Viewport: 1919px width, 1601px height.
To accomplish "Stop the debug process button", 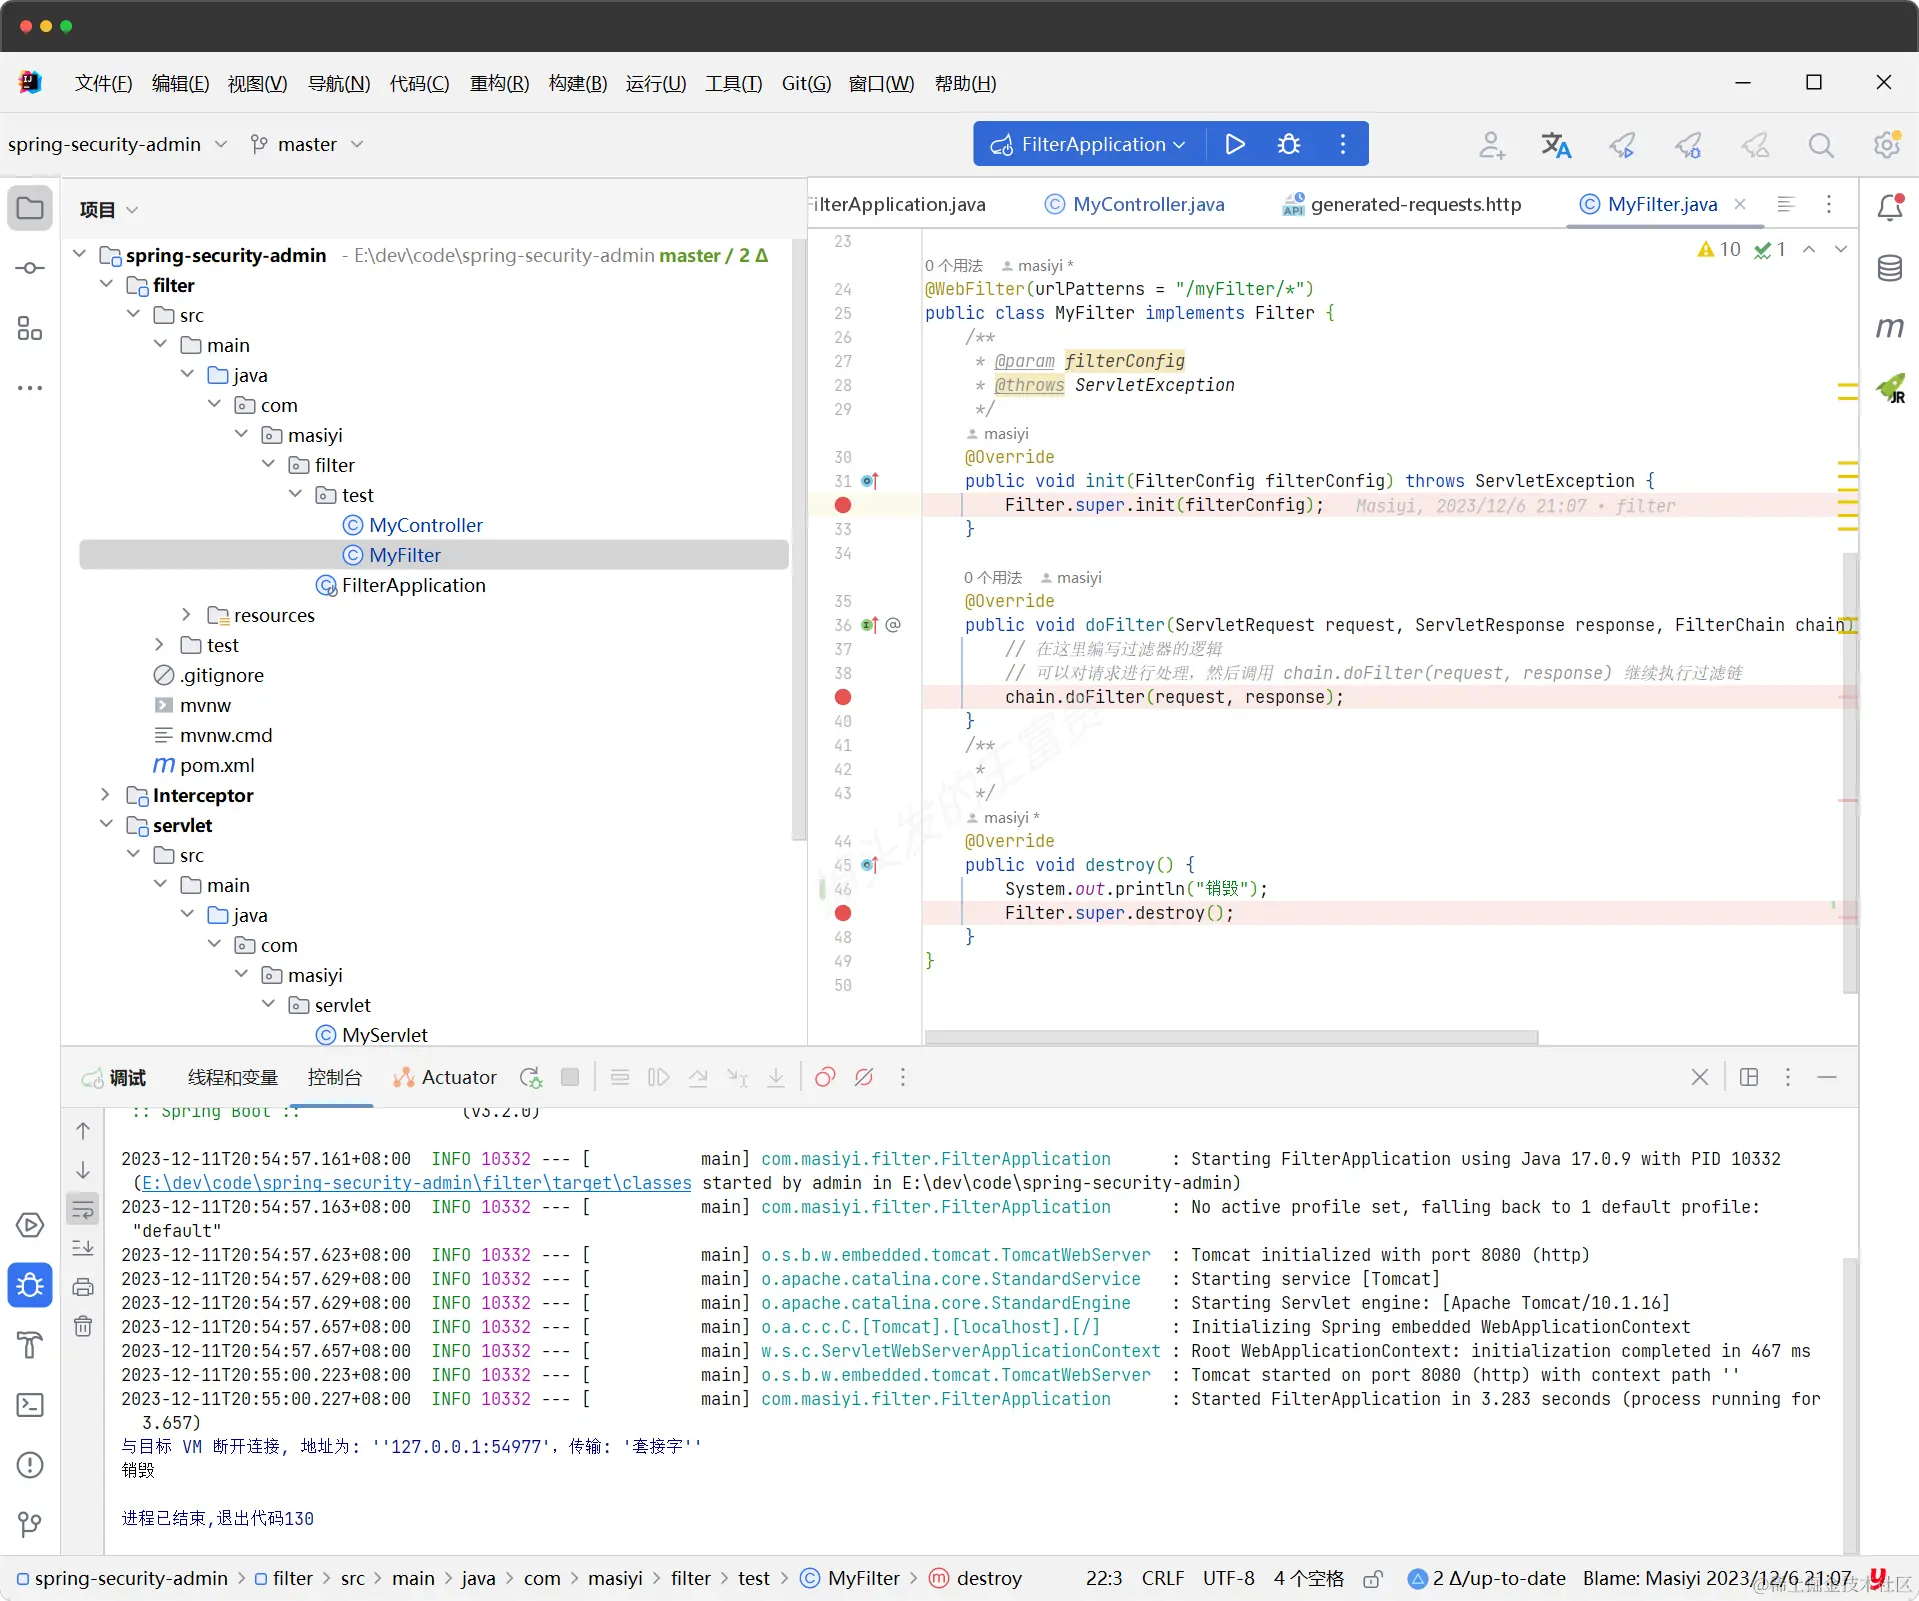I will tap(570, 1077).
